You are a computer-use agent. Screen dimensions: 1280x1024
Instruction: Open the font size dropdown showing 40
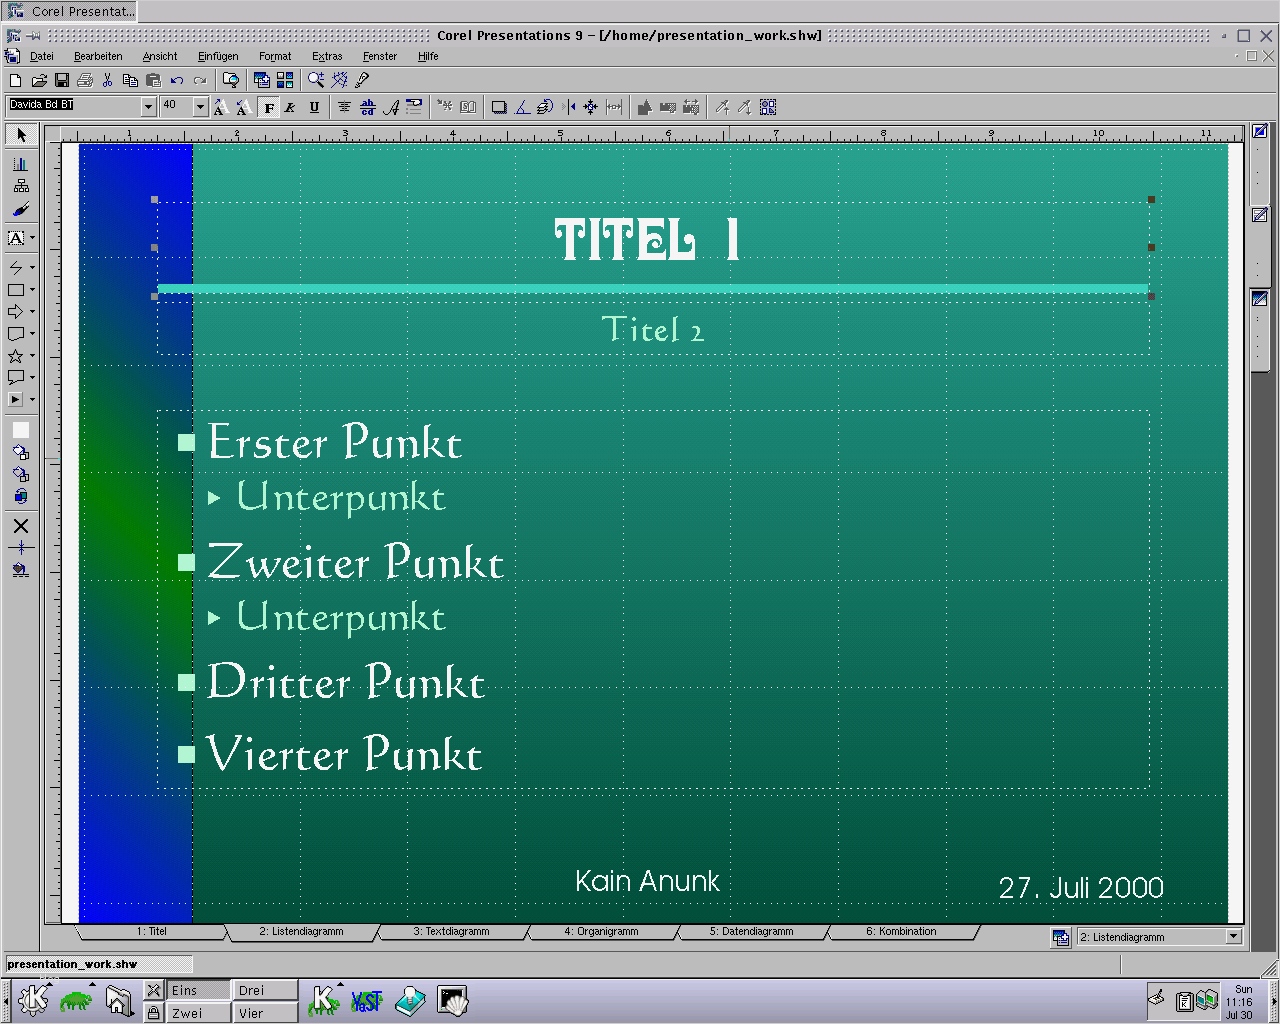click(x=200, y=107)
